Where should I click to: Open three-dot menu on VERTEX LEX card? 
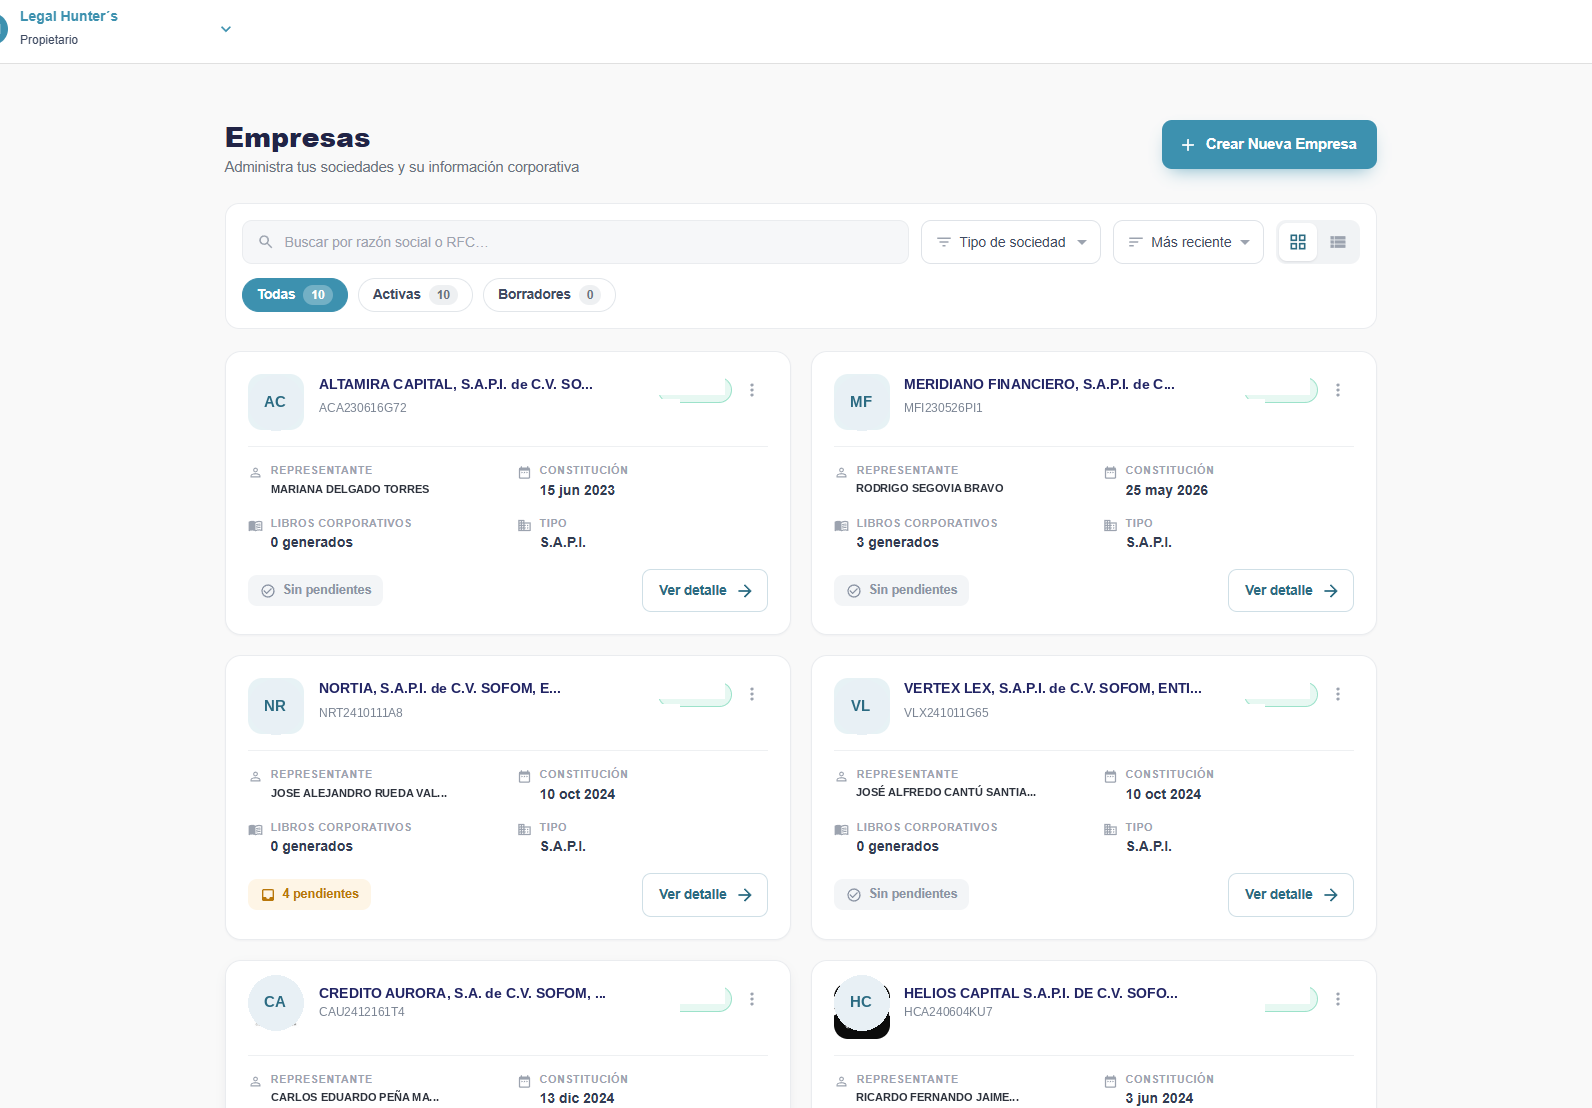click(1338, 694)
